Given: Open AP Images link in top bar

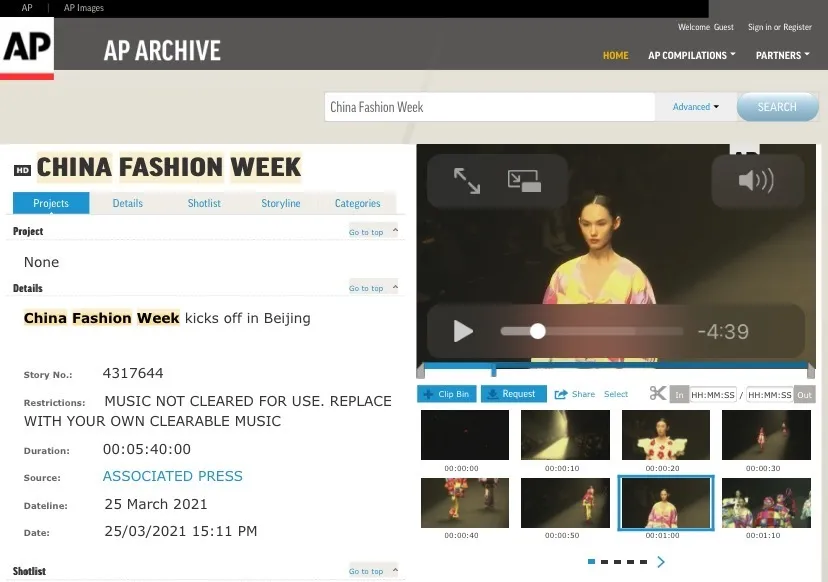Looking at the screenshot, I should (x=83, y=8).
